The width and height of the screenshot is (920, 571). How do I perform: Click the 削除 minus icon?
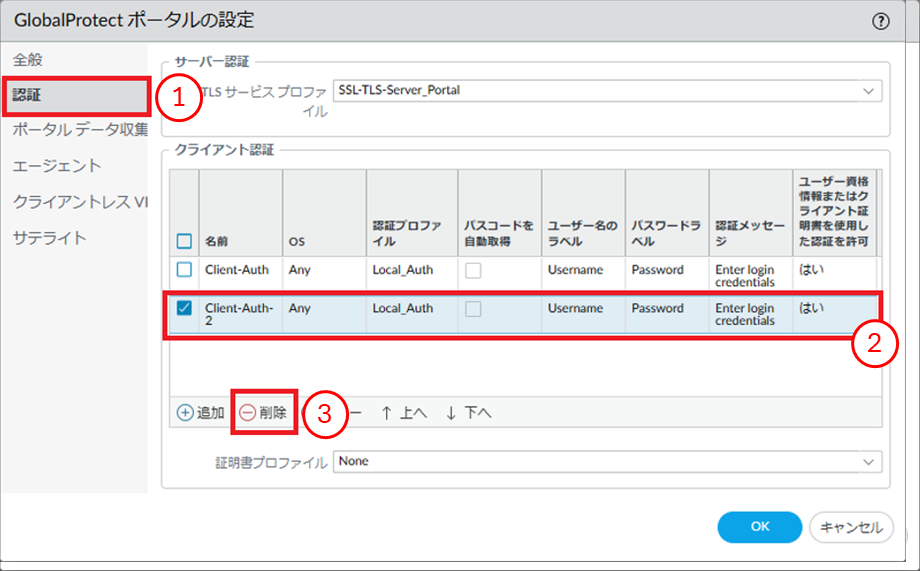point(247,412)
